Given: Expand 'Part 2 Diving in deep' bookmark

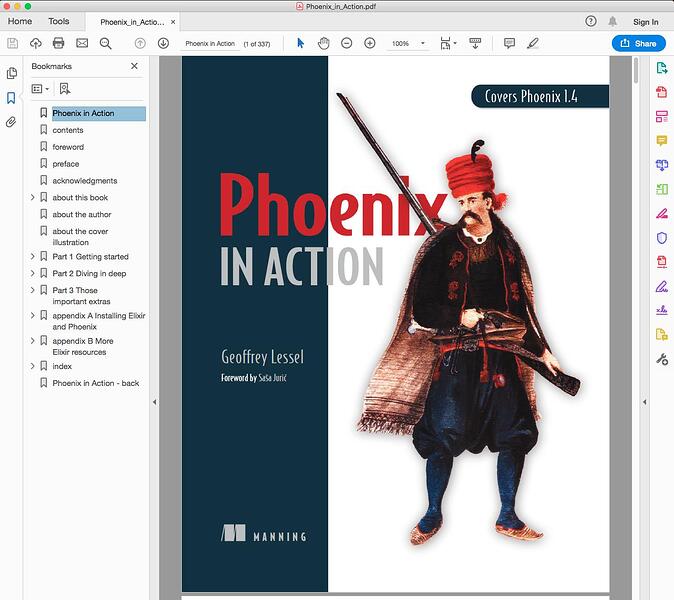Looking at the screenshot, I should click(33, 273).
